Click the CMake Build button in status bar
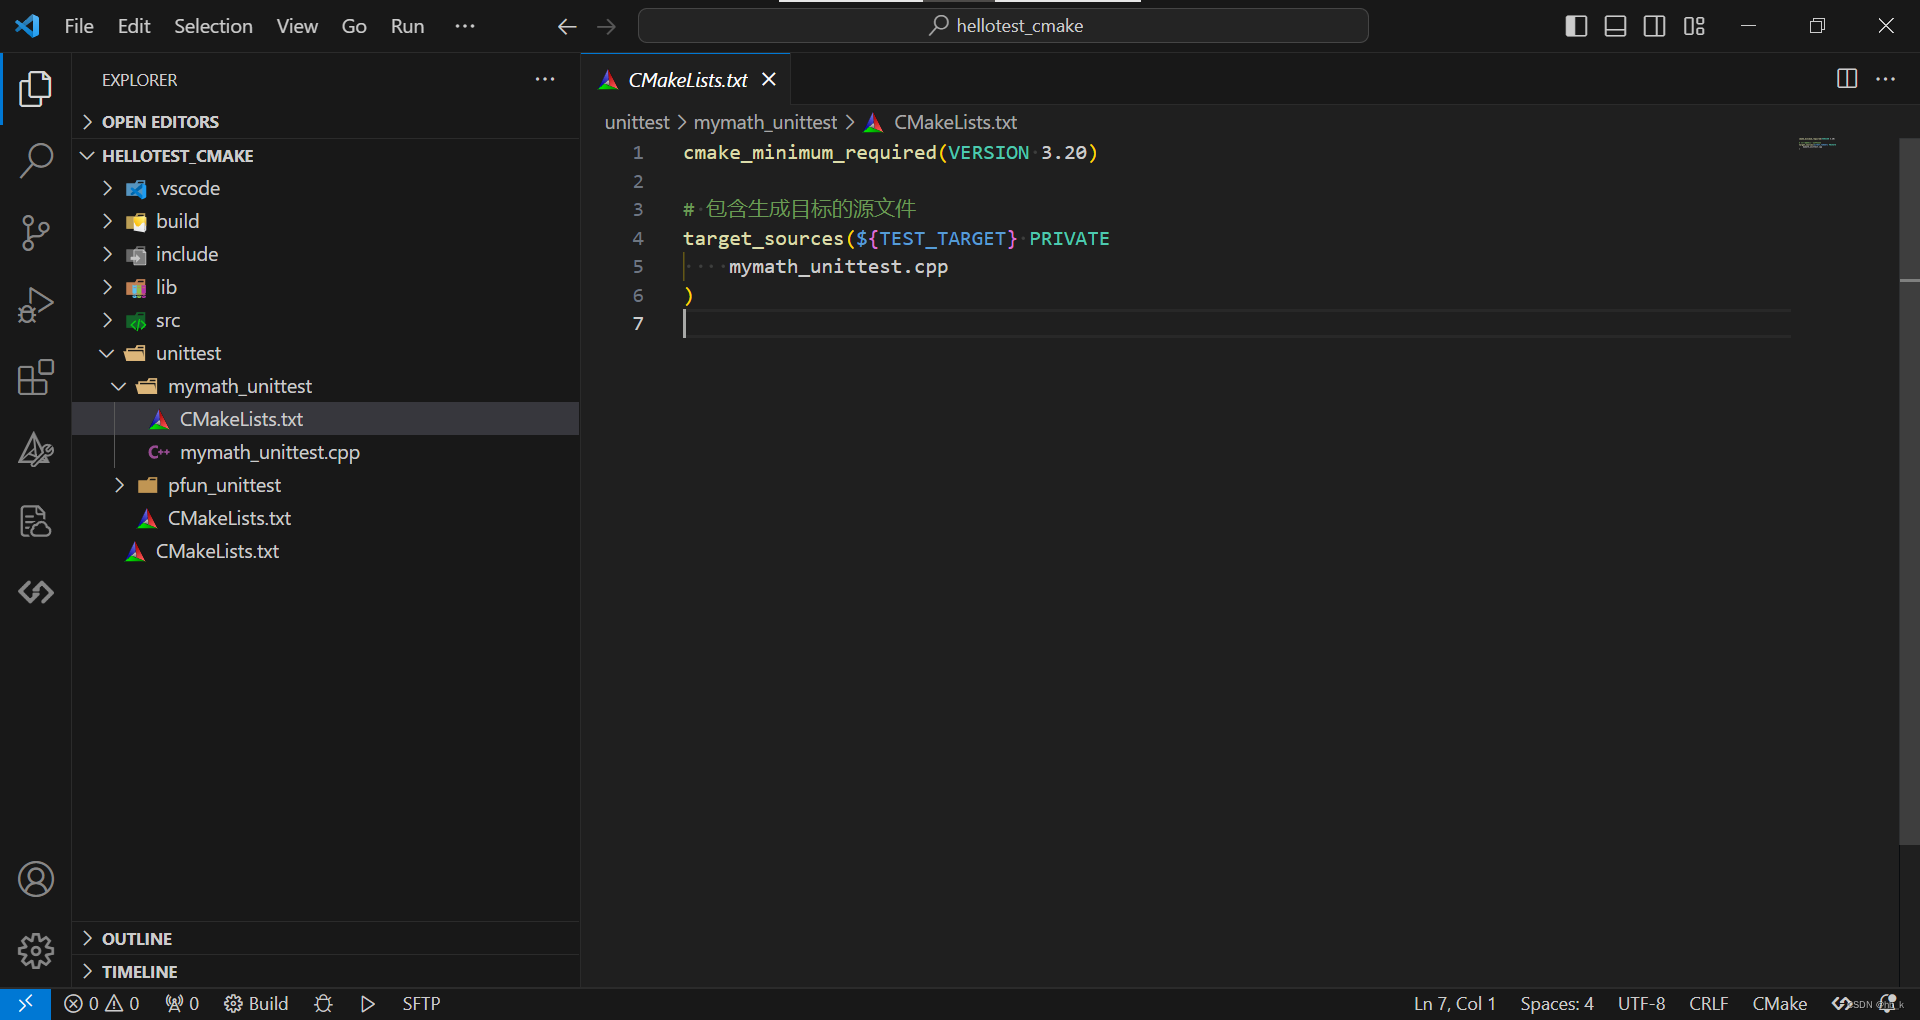The width and height of the screenshot is (1920, 1020). pos(256,1003)
